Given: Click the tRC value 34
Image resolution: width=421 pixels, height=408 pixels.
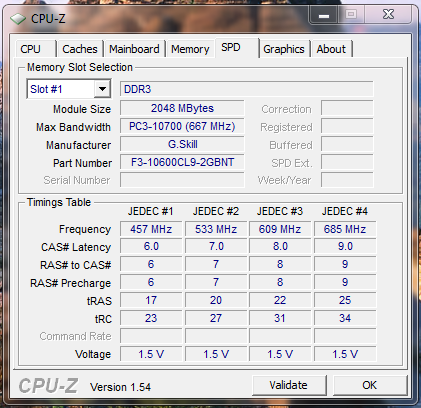Looking at the screenshot, I should coord(345,318).
